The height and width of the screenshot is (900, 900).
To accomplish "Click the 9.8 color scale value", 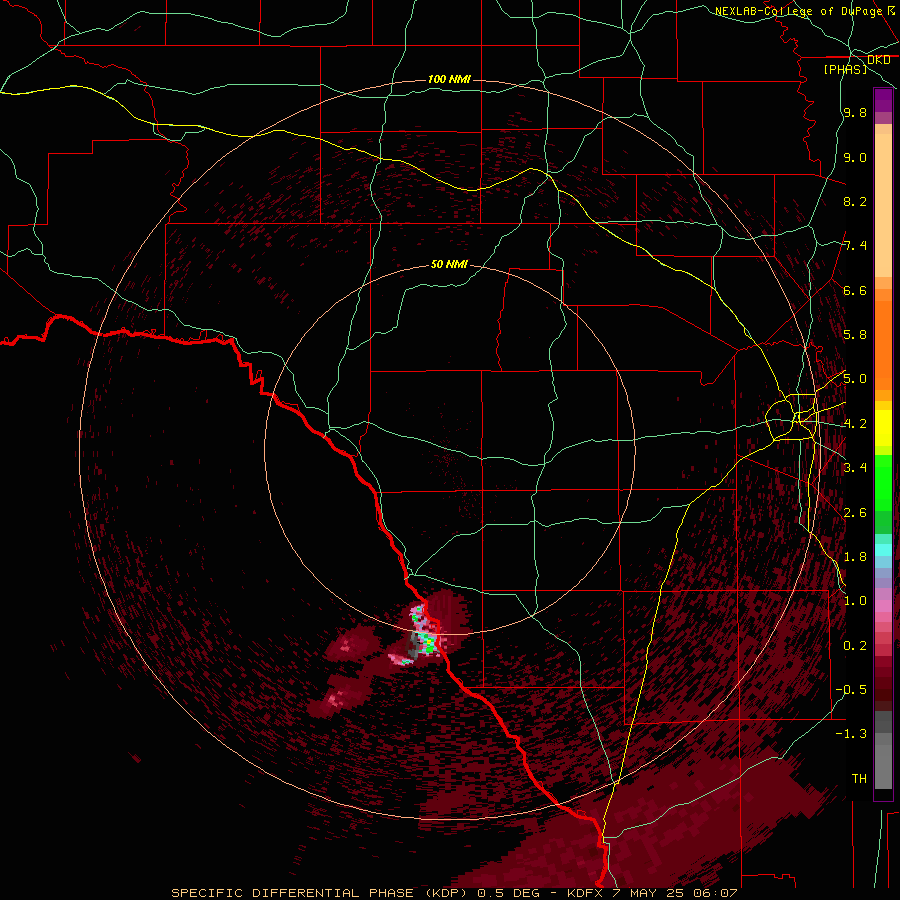I will (855, 112).
